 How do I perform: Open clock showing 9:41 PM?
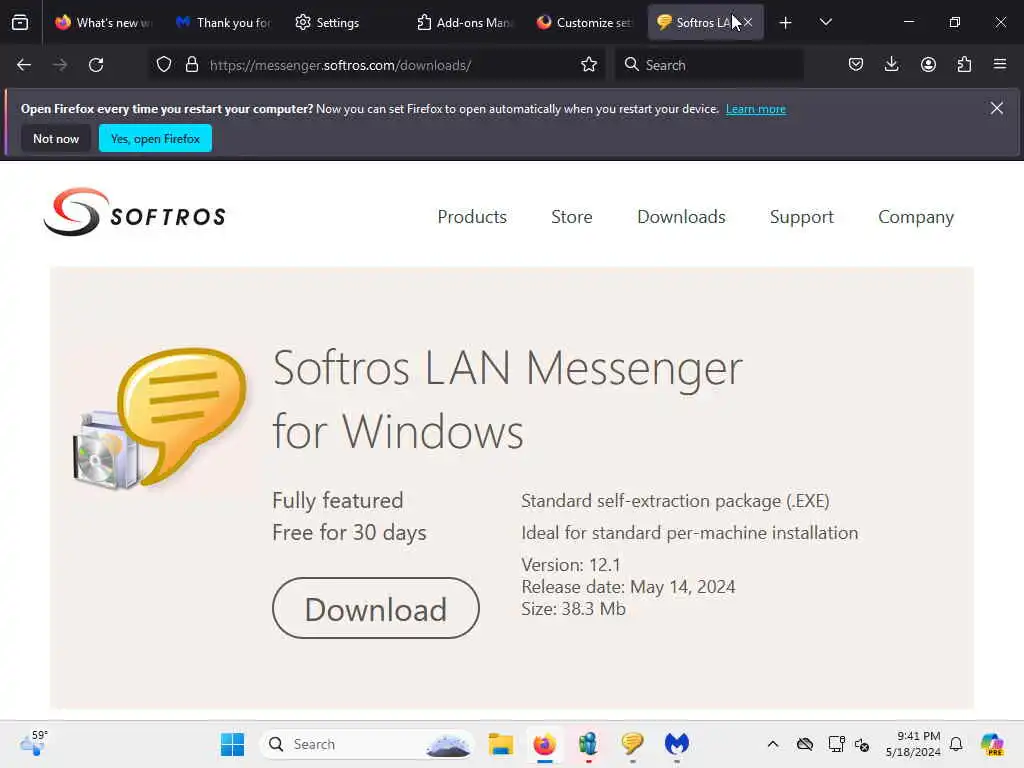coord(913,744)
